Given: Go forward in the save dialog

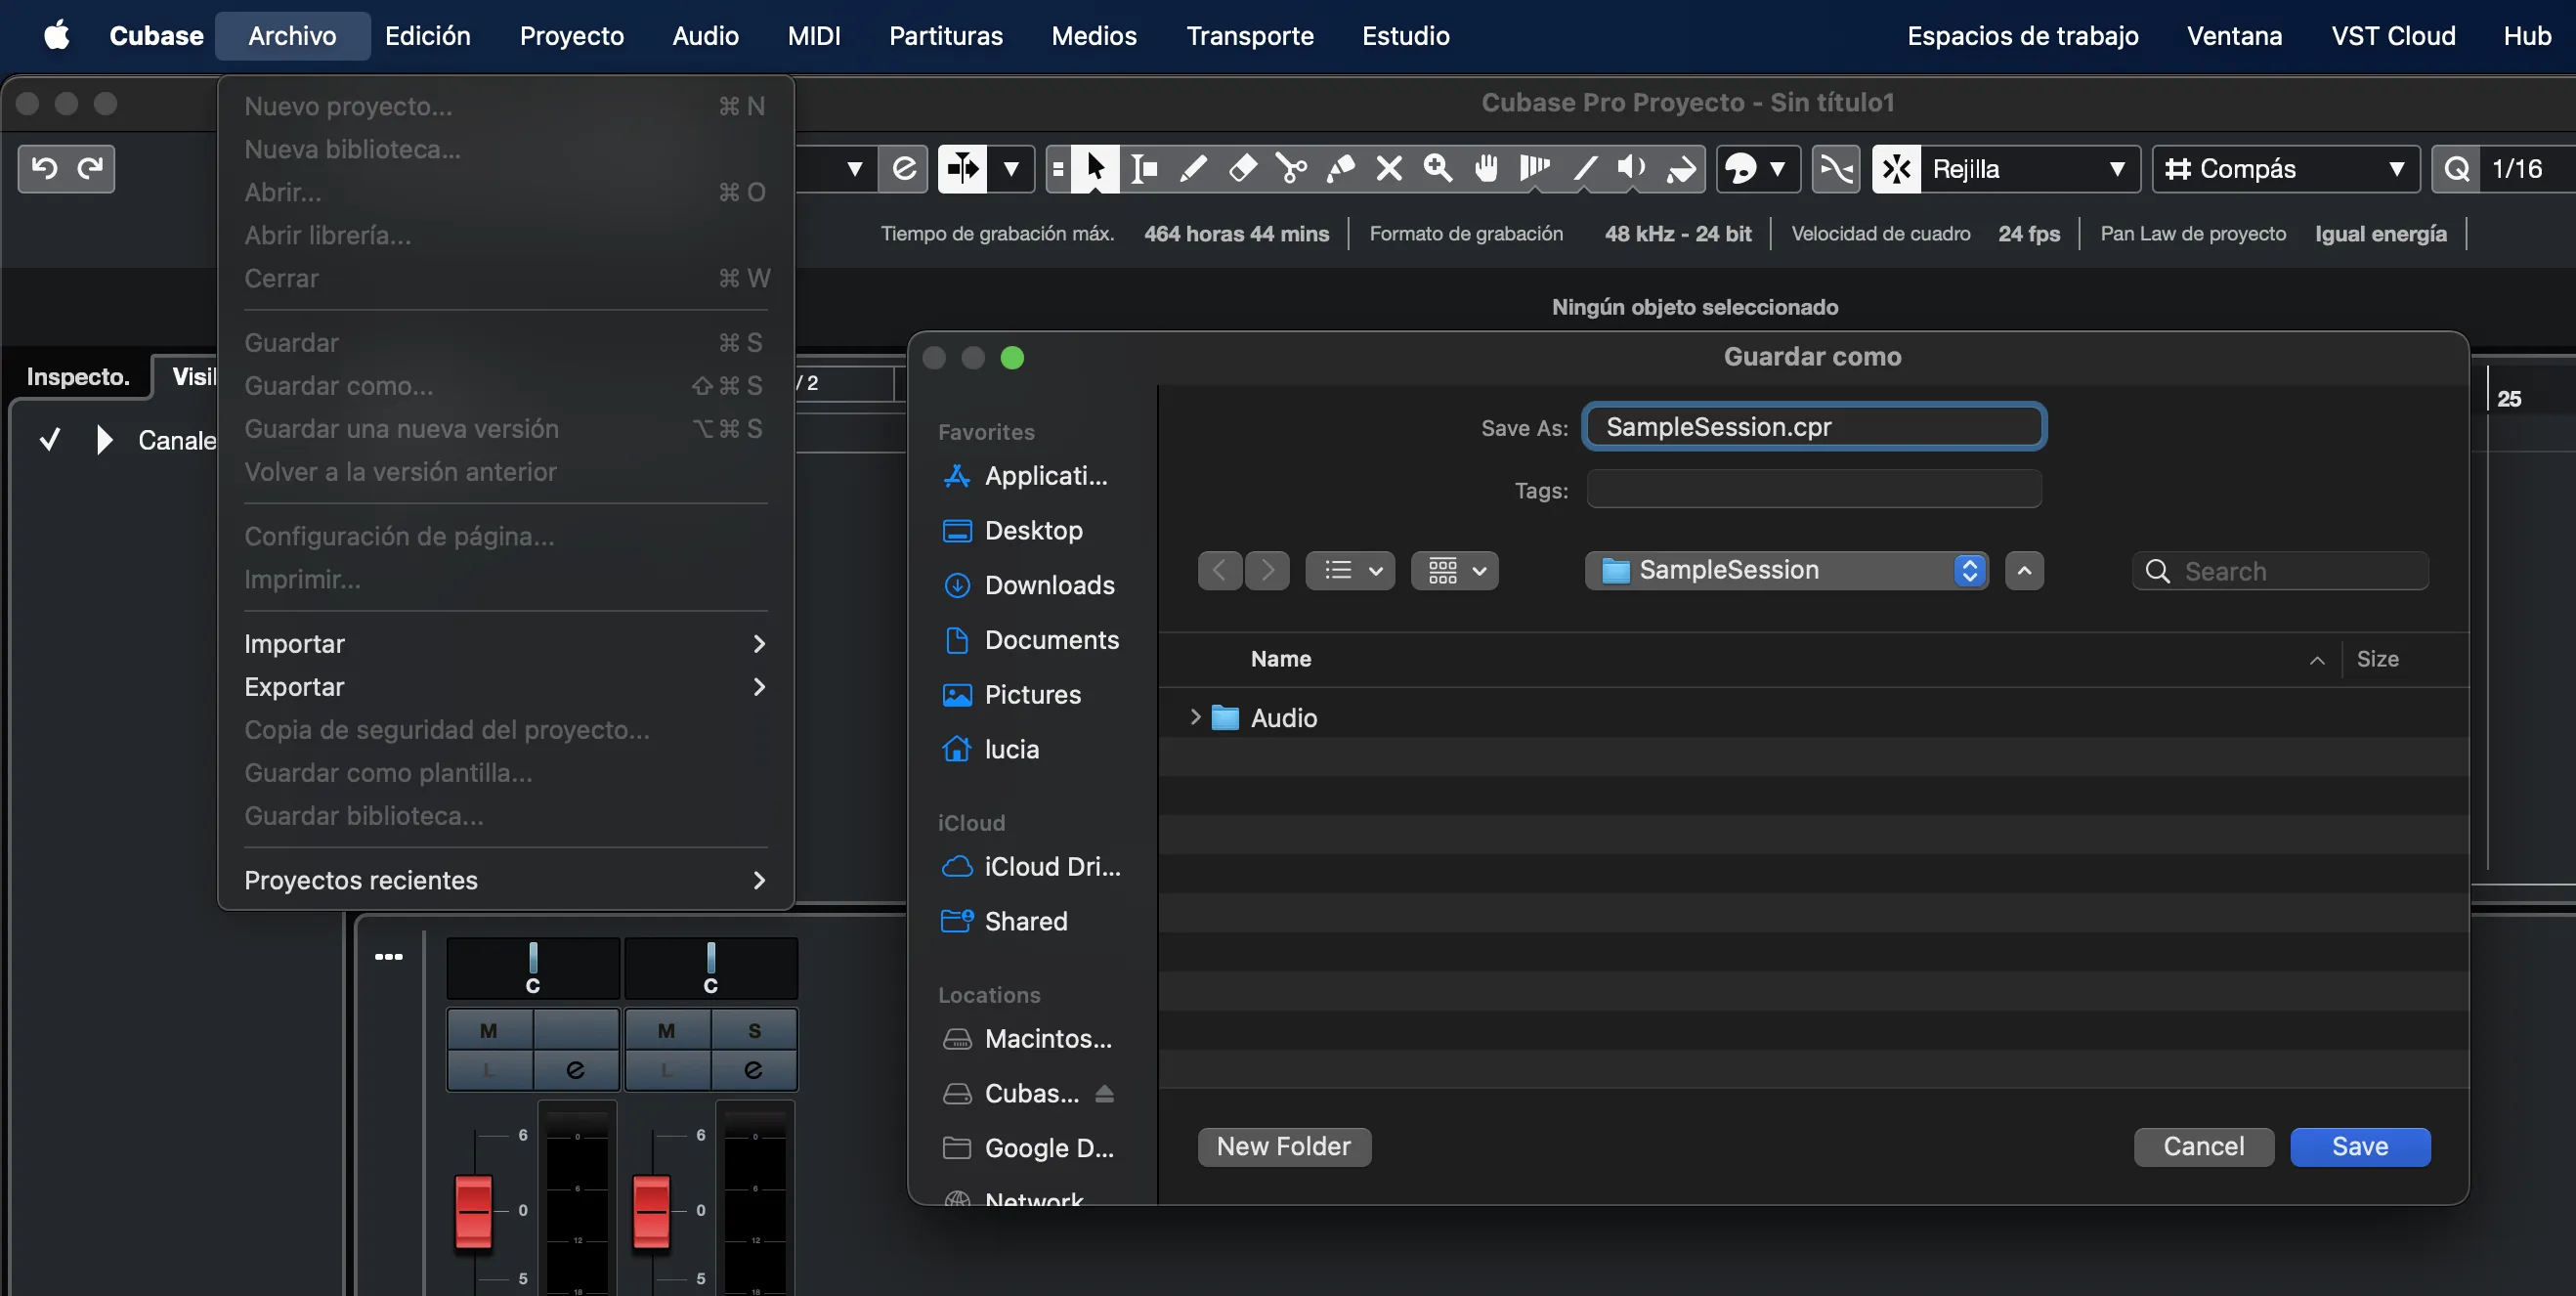Looking at the screenshot, I should (1267, 570).
